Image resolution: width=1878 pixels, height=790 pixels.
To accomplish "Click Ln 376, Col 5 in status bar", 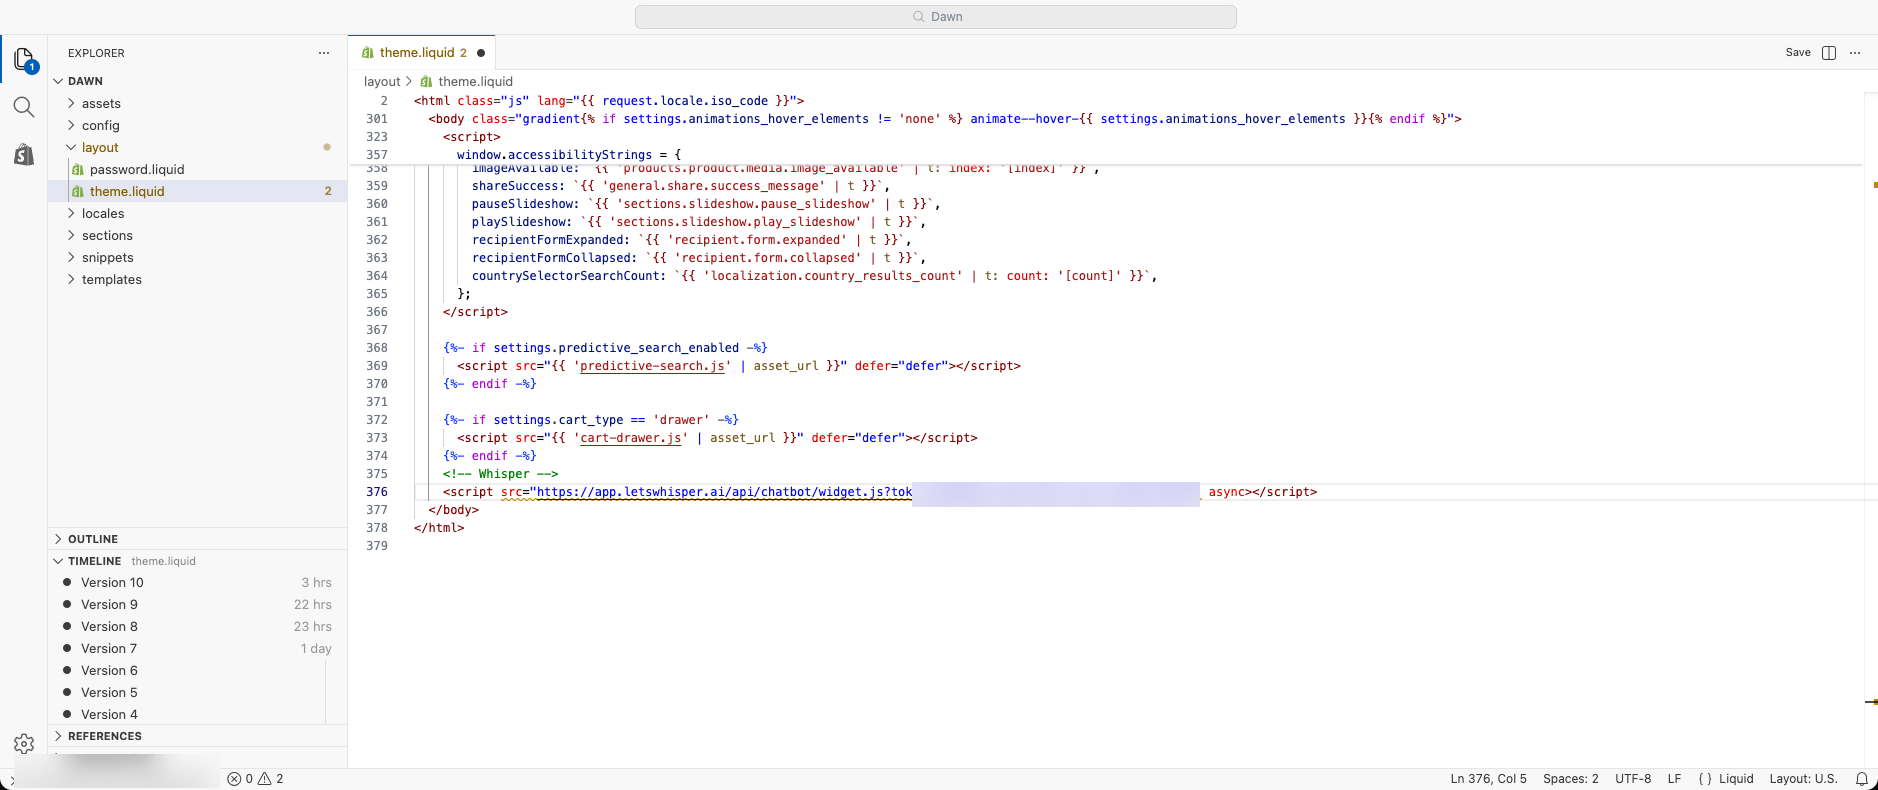I will (1488, 779).
